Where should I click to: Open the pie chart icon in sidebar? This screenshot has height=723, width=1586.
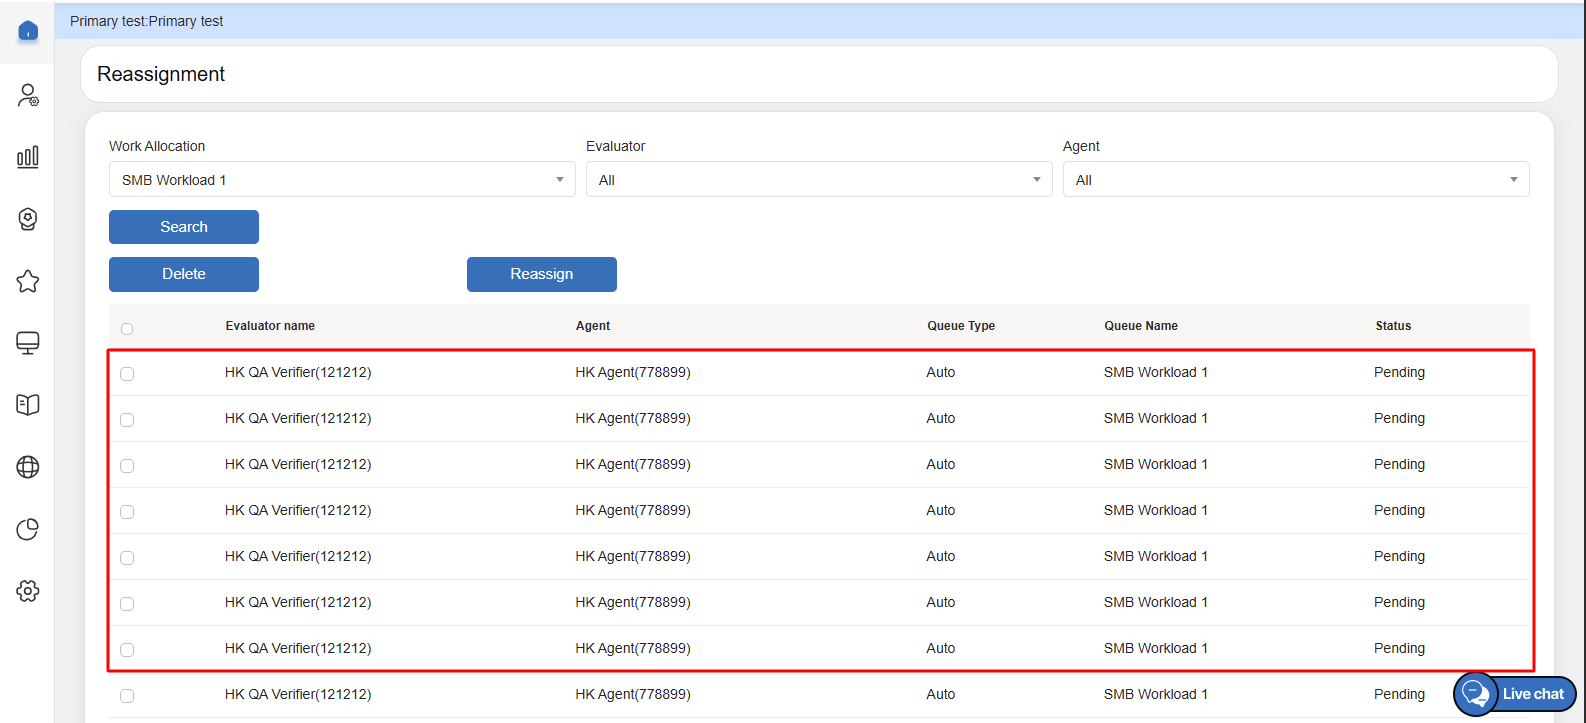click(x=28, y=529)
